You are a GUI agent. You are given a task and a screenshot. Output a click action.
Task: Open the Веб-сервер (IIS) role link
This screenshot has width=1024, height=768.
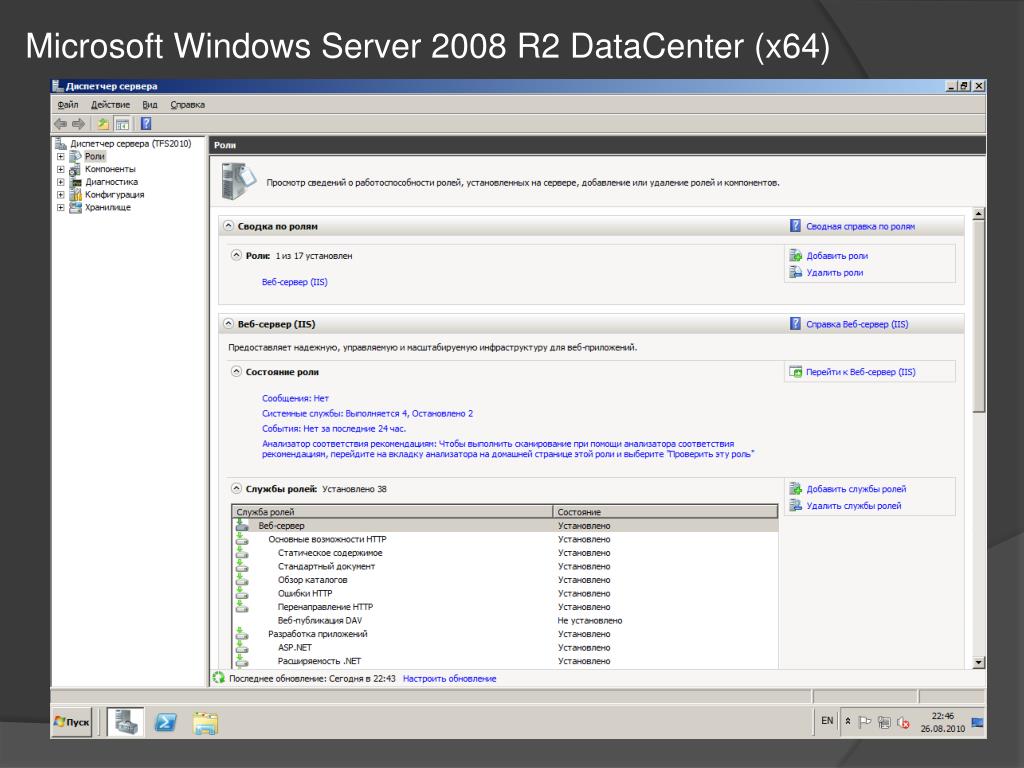[x=295, y=282]
